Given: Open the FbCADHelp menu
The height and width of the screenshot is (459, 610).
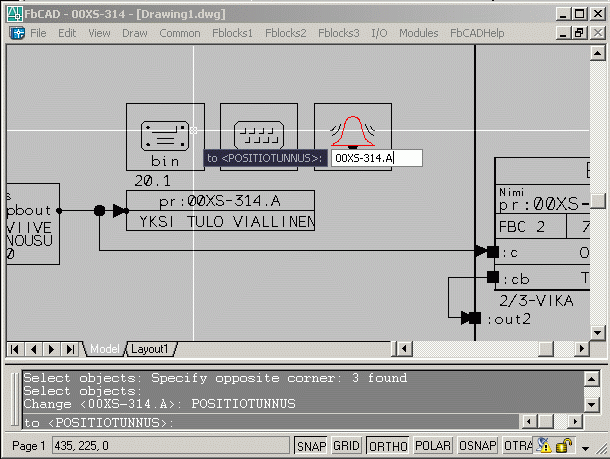Looking at the screenshot, I should 477,33.
